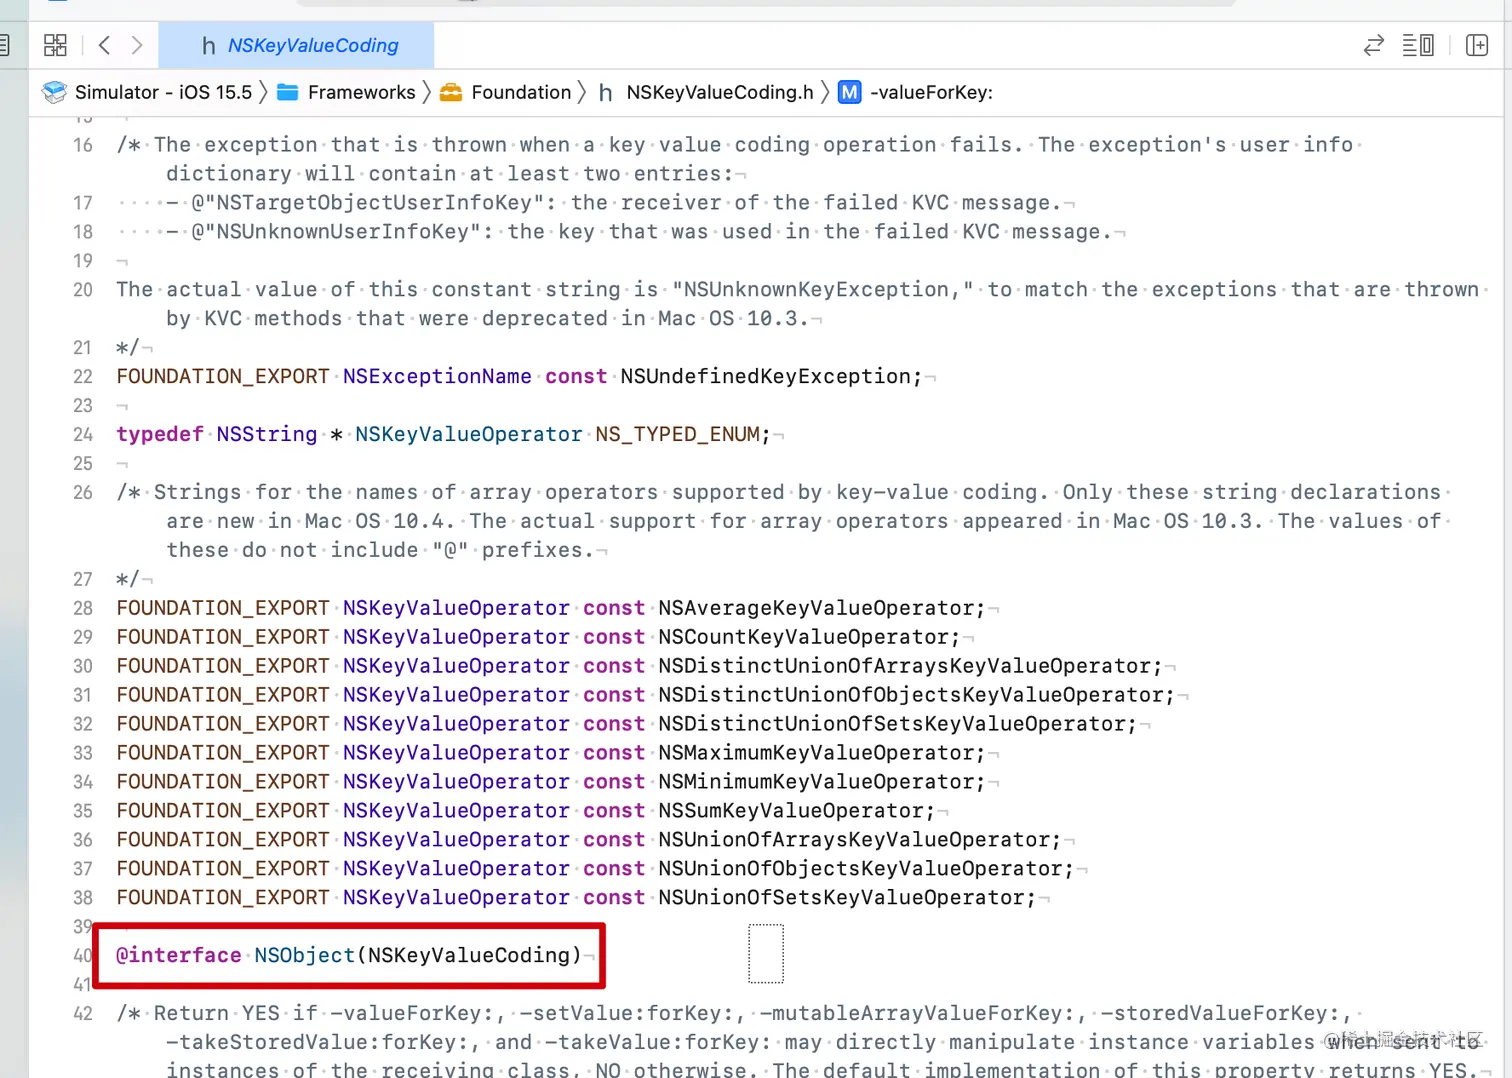The image size is (1512, 1078).
Task: Click line number 40 in gutter
Action: [x=83, y=956]
